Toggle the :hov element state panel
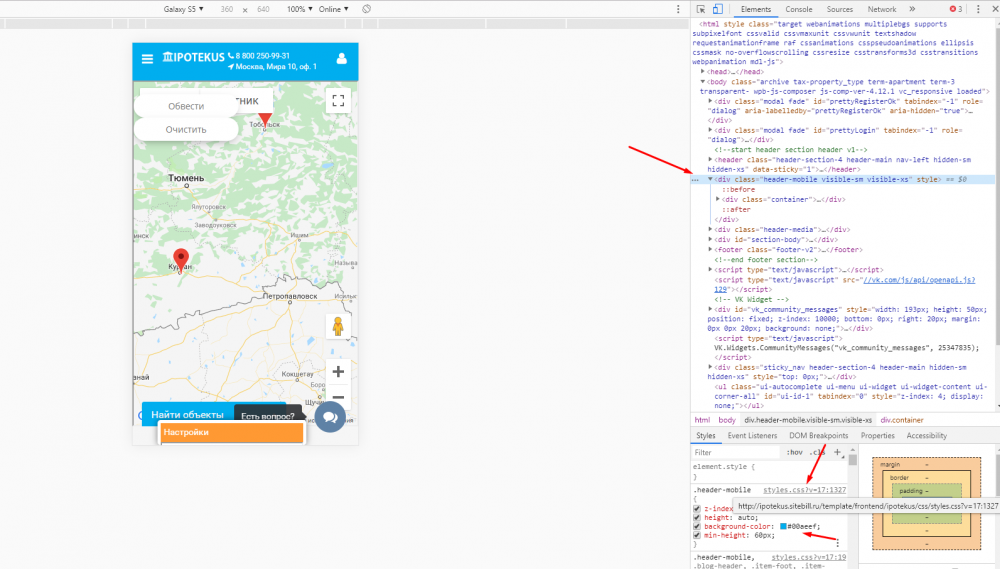The height and width of the screenshot is (569, 1000). (x=795, y=452)
